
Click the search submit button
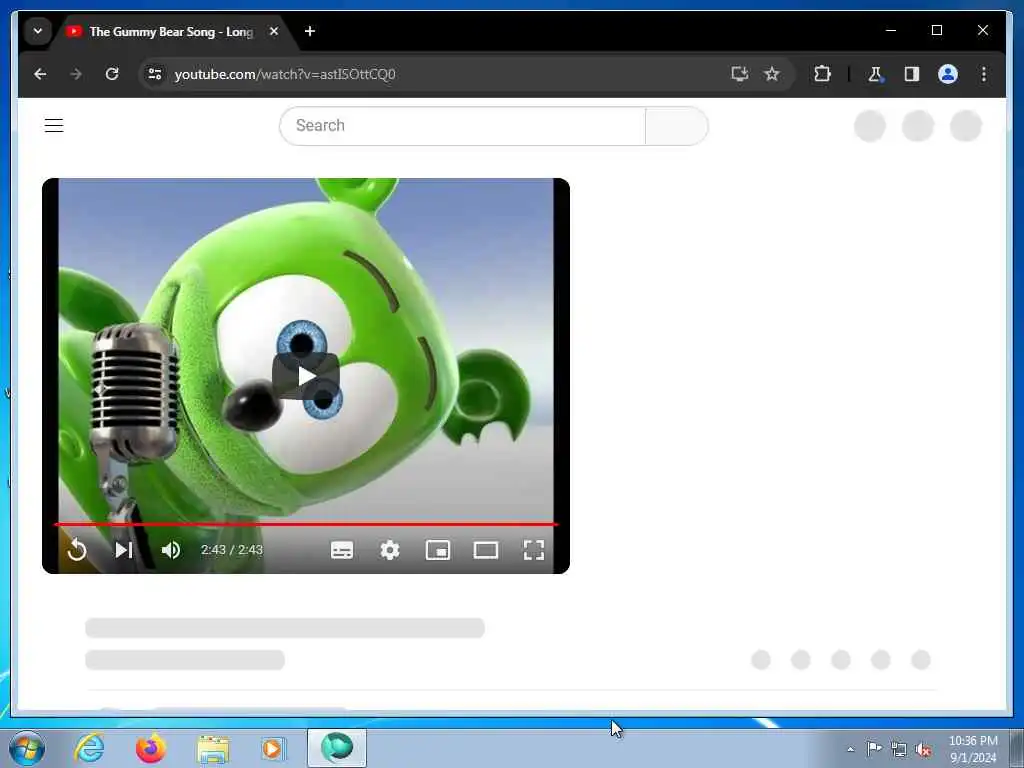[x=677, y=125]
